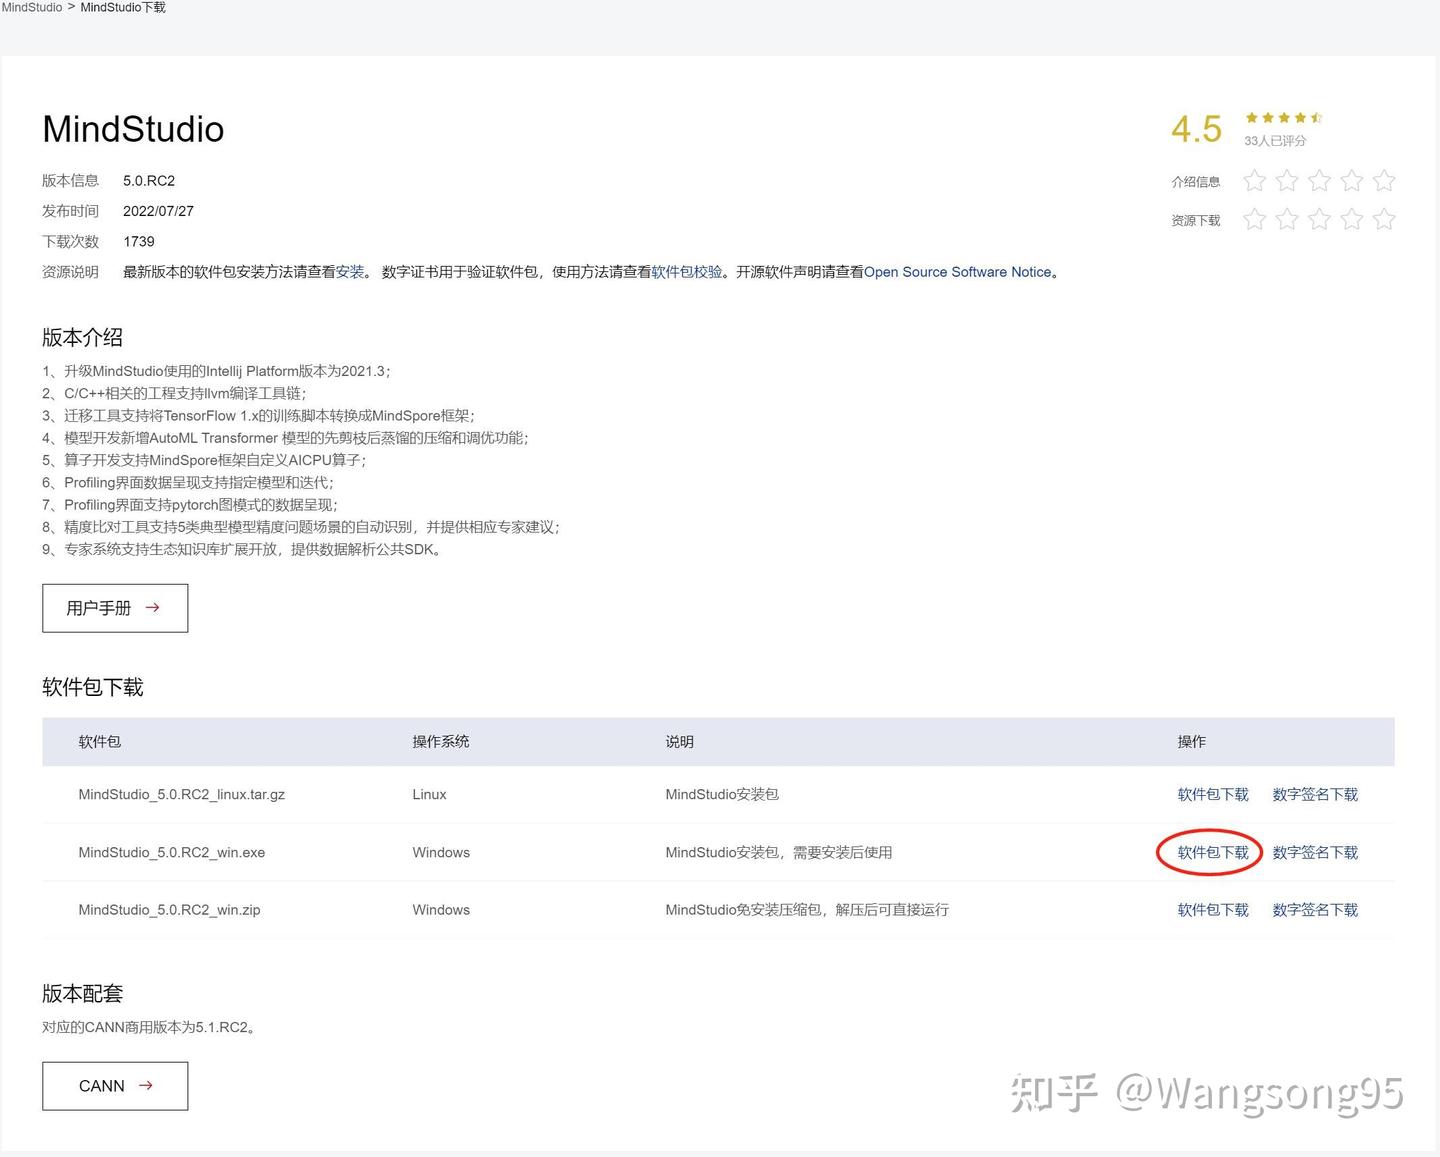The width and height of the screenshot is (1440, 1157).
Task: Click the 33人已评分 rating count
Action: (x=1274, y=140)
